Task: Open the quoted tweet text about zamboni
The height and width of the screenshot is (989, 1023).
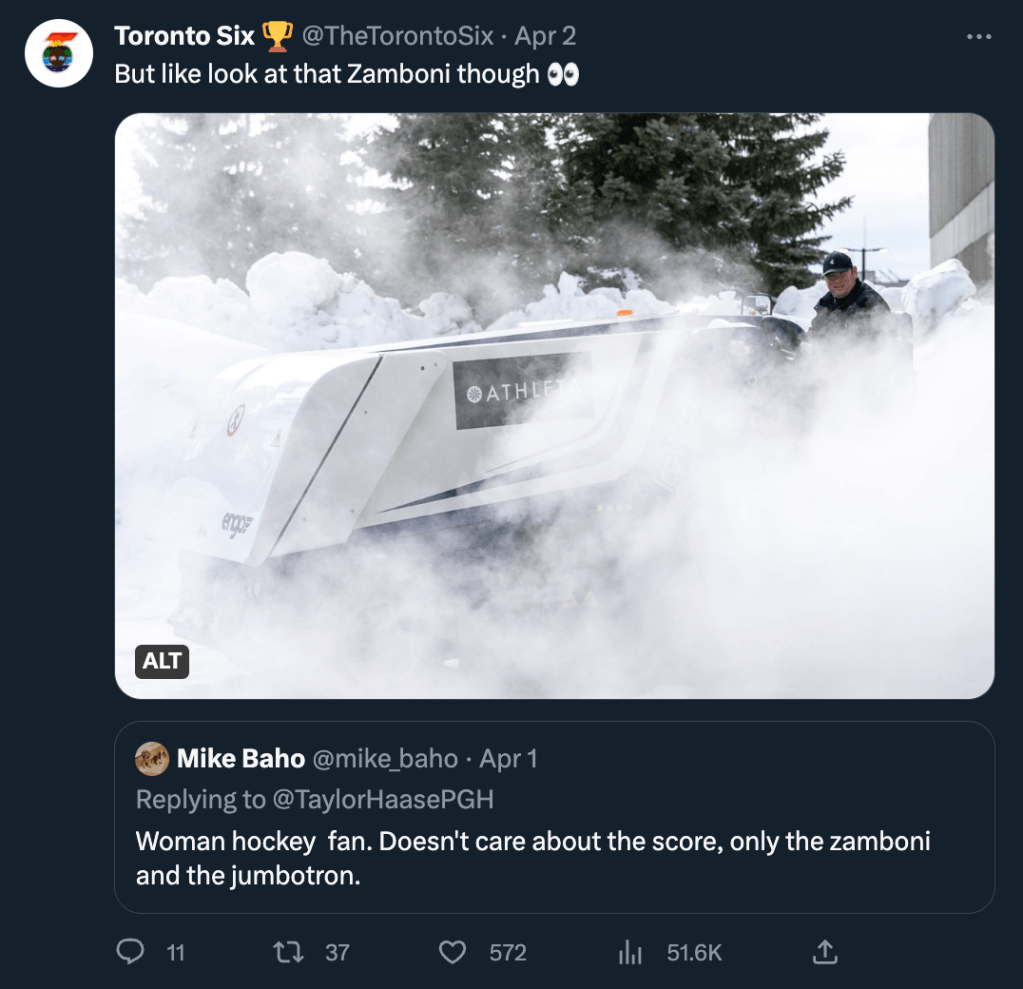Action: (533, 858)
